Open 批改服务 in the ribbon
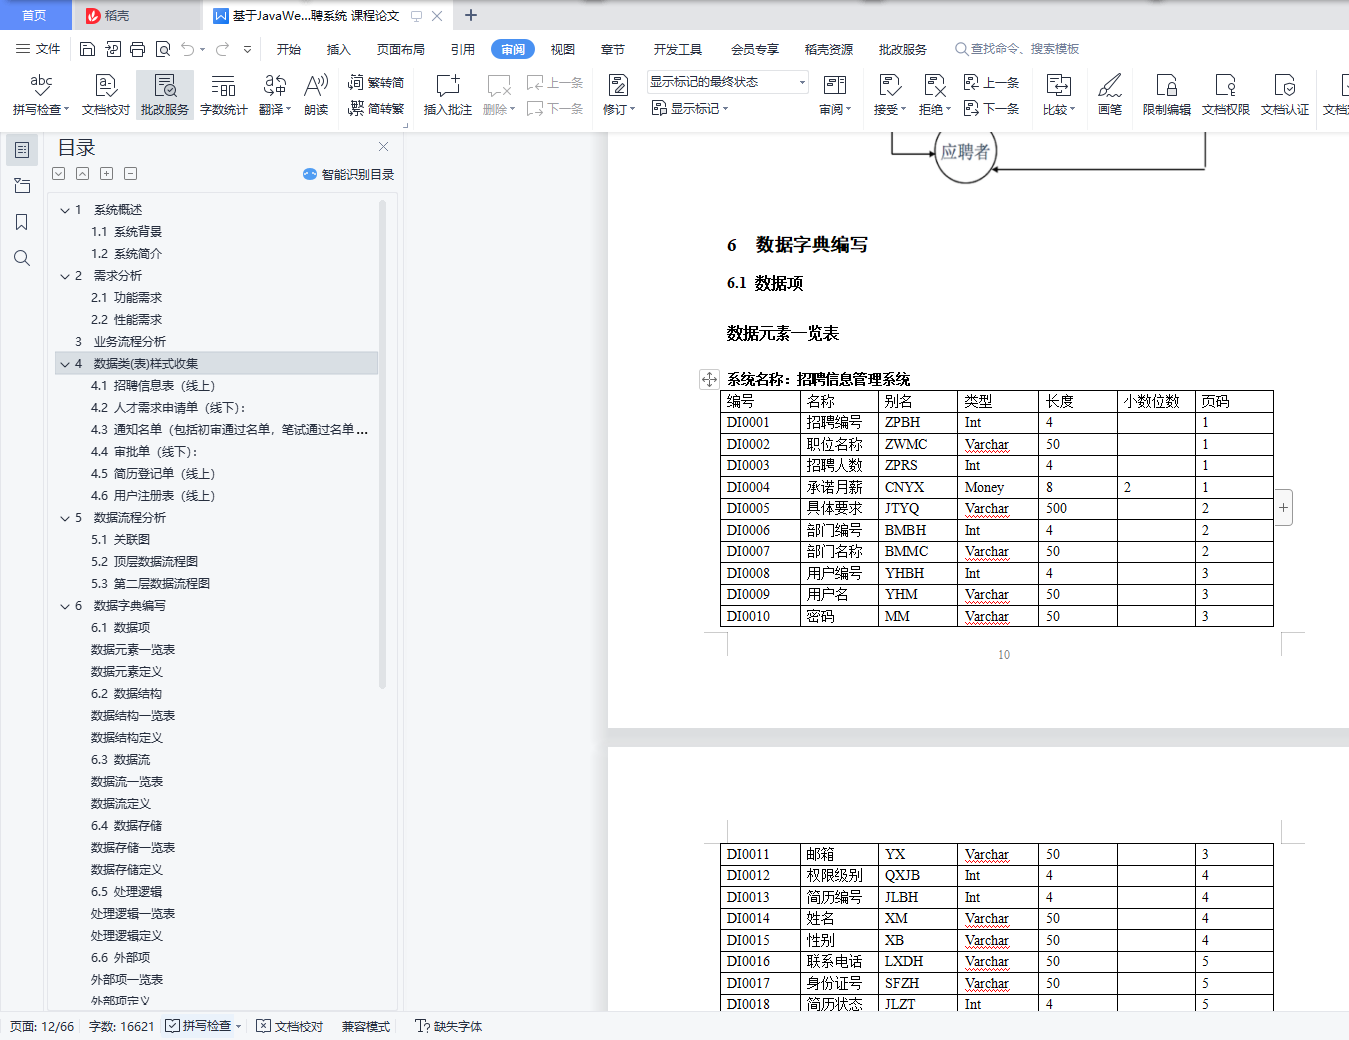This screenshot has height=1040, width=1349. pos(164,95)
